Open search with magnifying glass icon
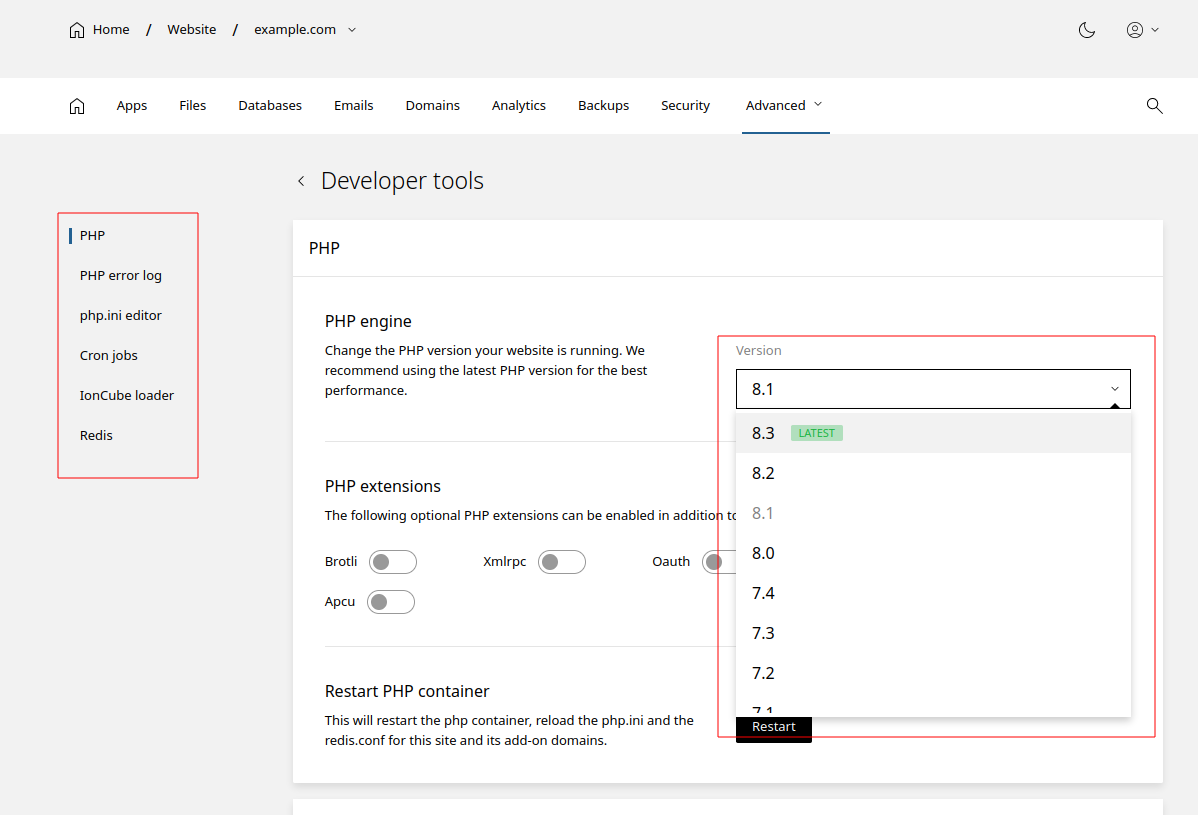The width and height of the screenshot is (1198, 815). (x=1154, y=106)
